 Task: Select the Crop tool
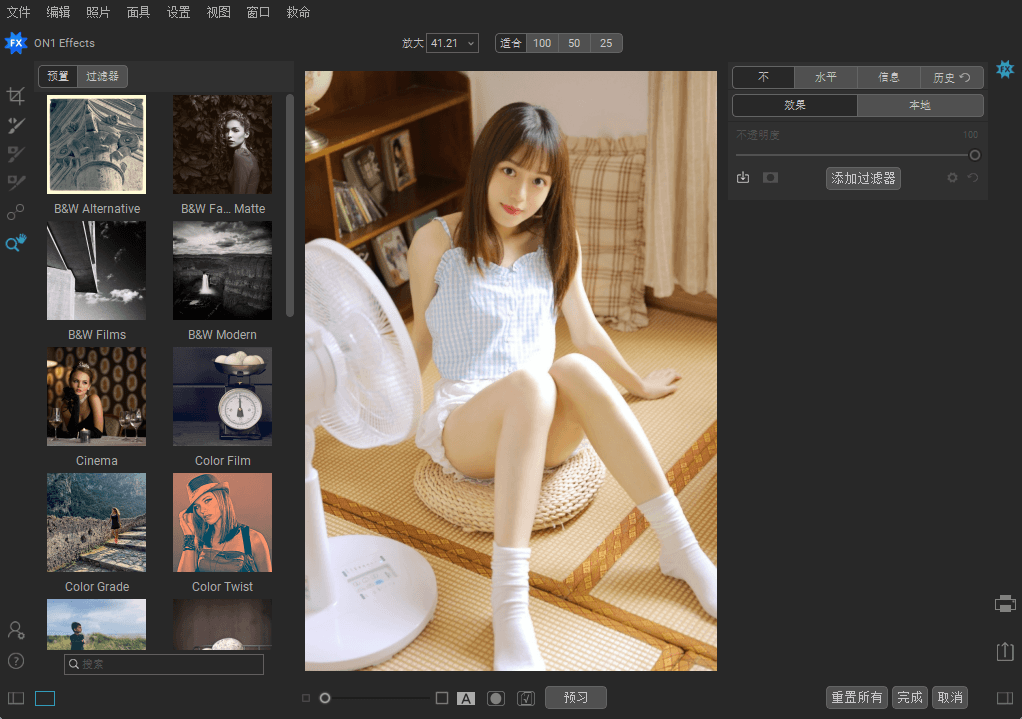[x=15, y=96]
